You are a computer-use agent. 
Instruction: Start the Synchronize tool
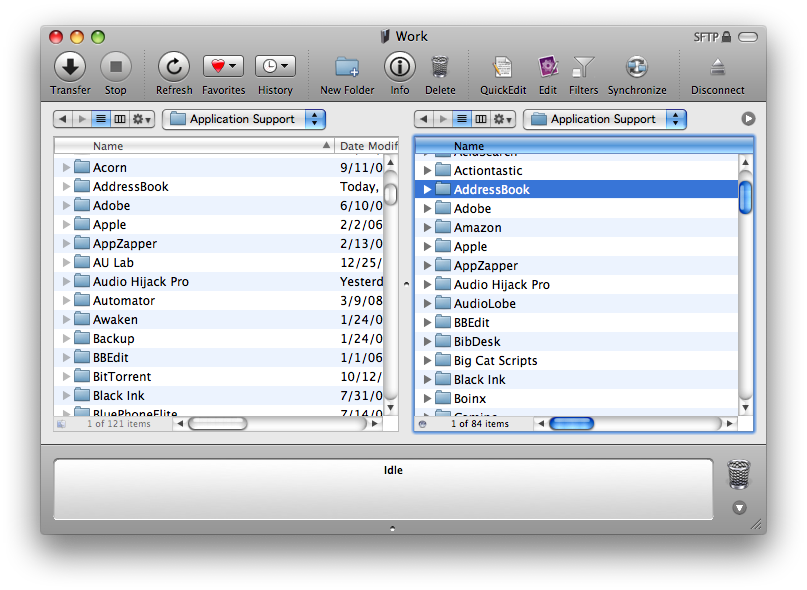(x=637, y=67)
